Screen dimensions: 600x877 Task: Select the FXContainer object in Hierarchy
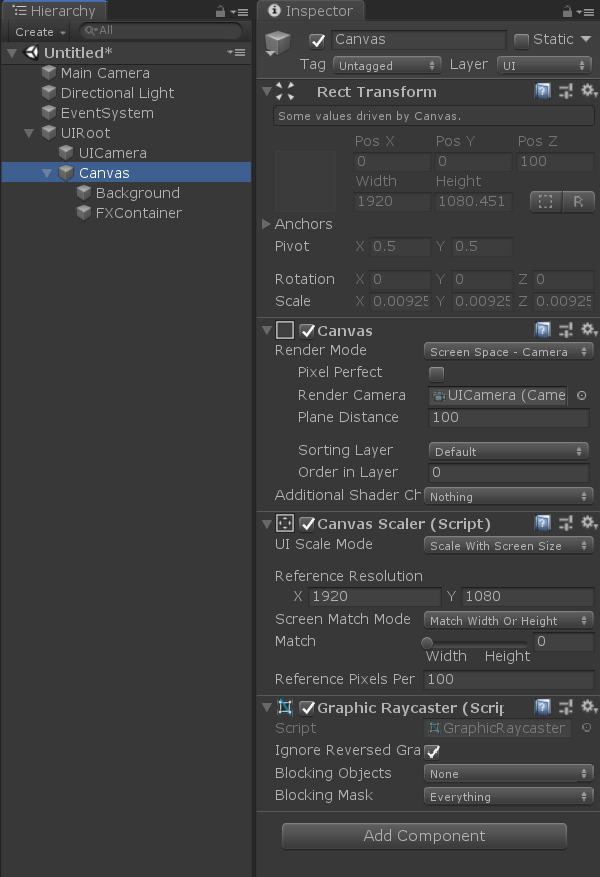tap(138, 213)
